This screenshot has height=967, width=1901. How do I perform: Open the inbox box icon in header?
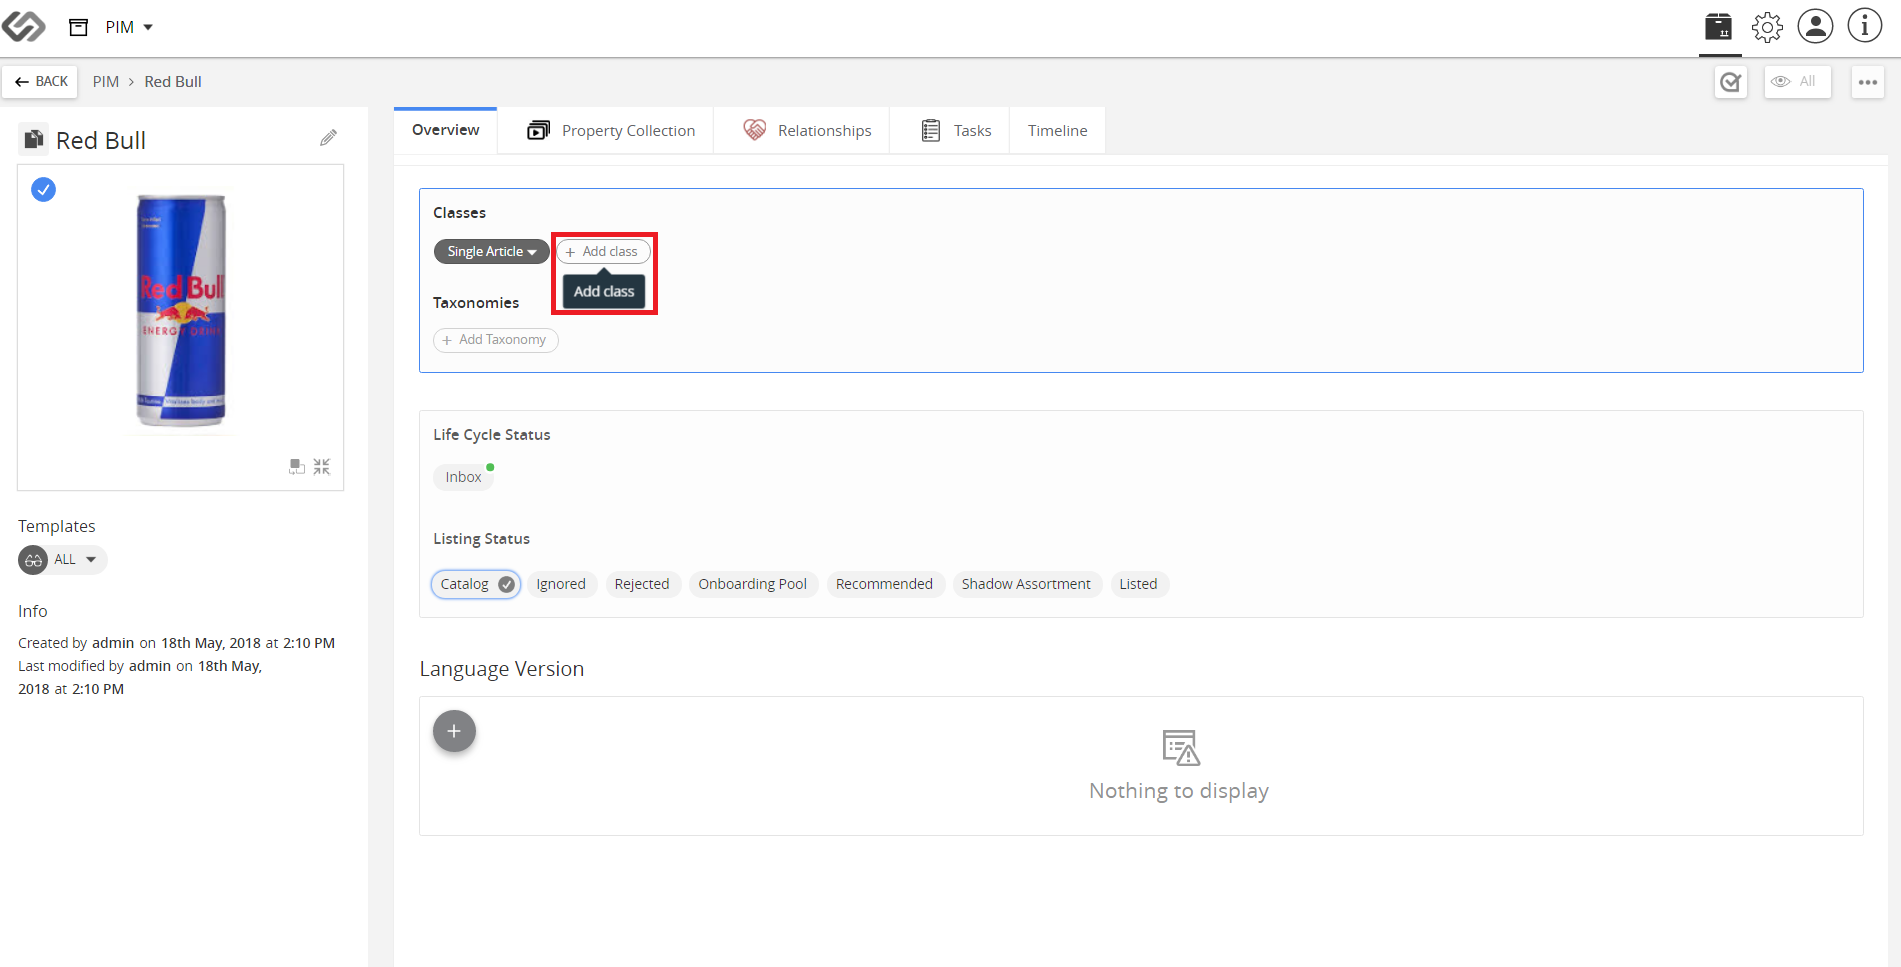[x=1719, y=27]
